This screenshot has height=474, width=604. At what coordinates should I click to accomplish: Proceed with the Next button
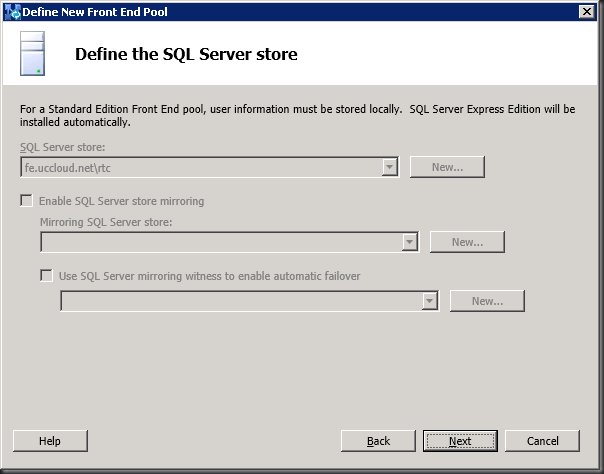click(460, 441)
